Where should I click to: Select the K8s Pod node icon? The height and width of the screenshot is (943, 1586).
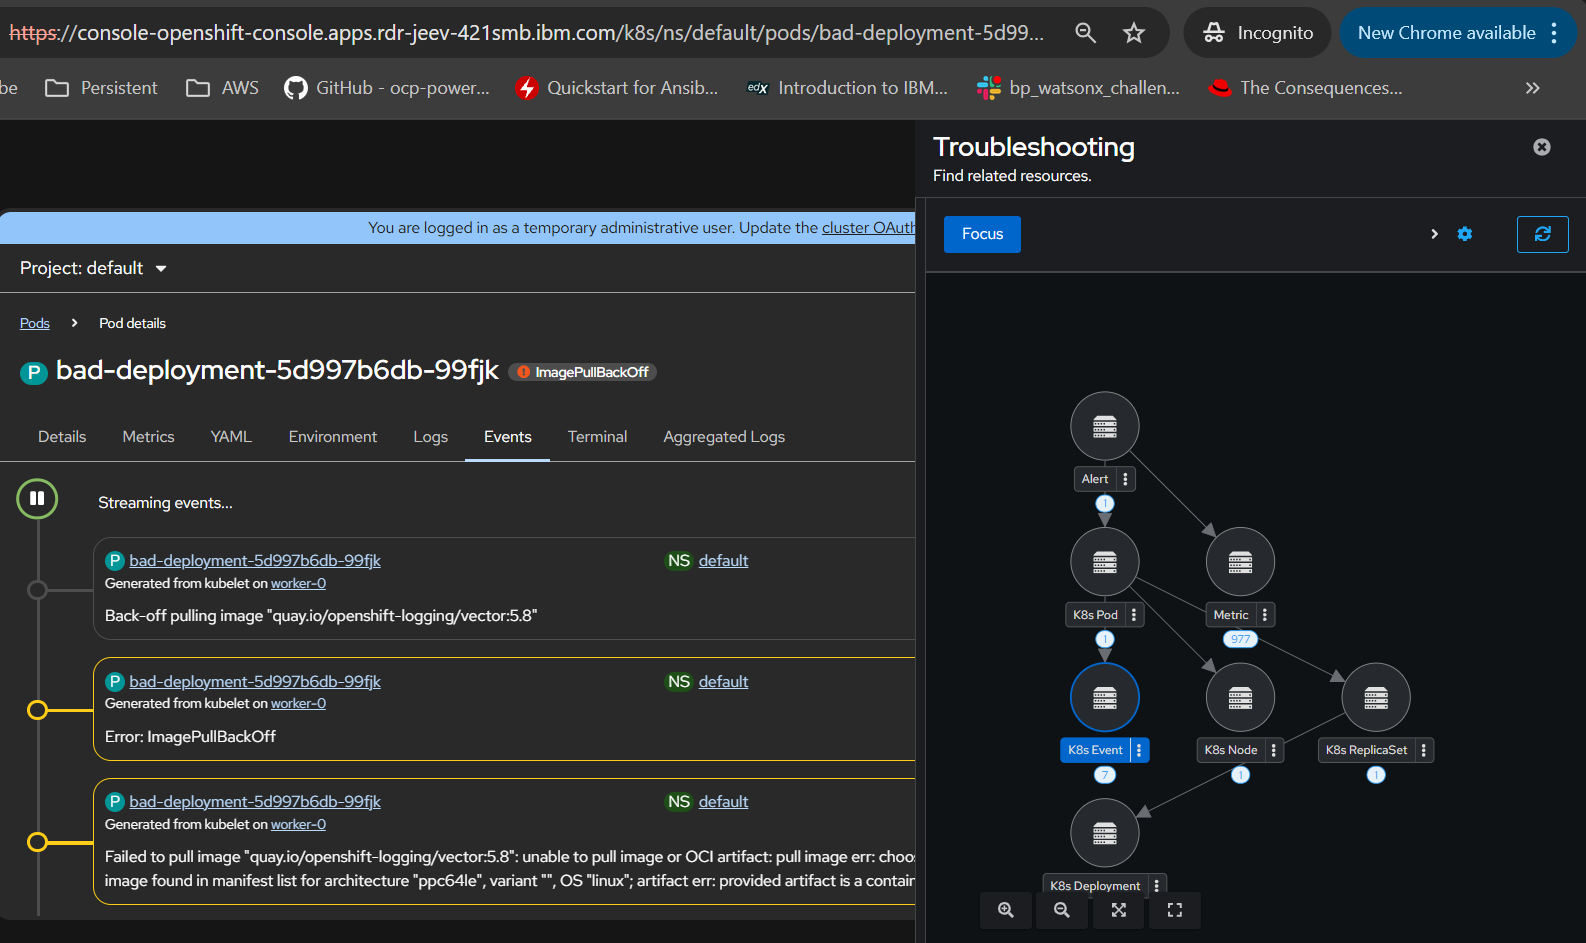pos(1104,562)
